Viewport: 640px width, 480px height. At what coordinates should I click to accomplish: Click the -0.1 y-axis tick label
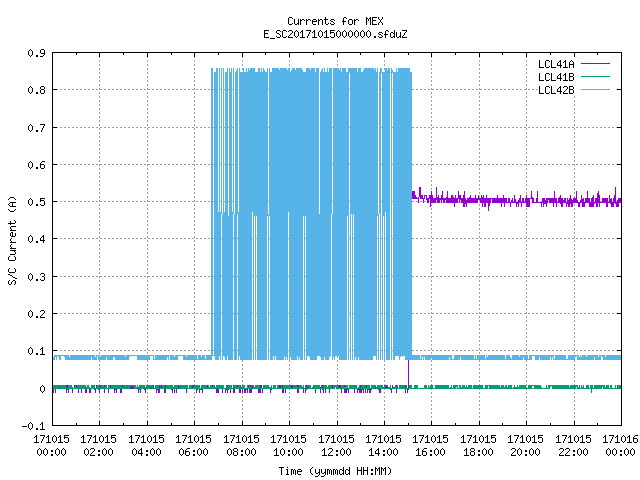33,426
